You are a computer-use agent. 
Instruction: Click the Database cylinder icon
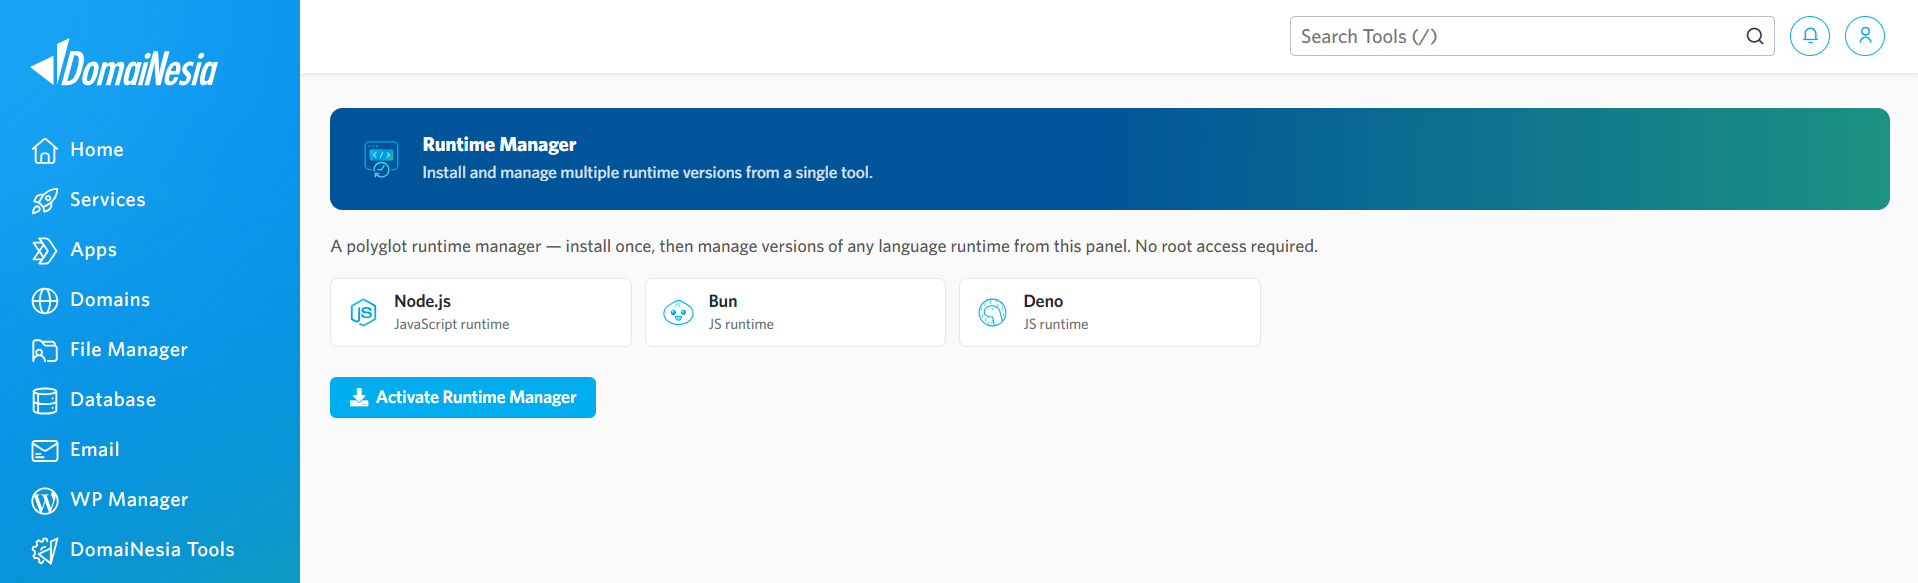pos(45,400)
